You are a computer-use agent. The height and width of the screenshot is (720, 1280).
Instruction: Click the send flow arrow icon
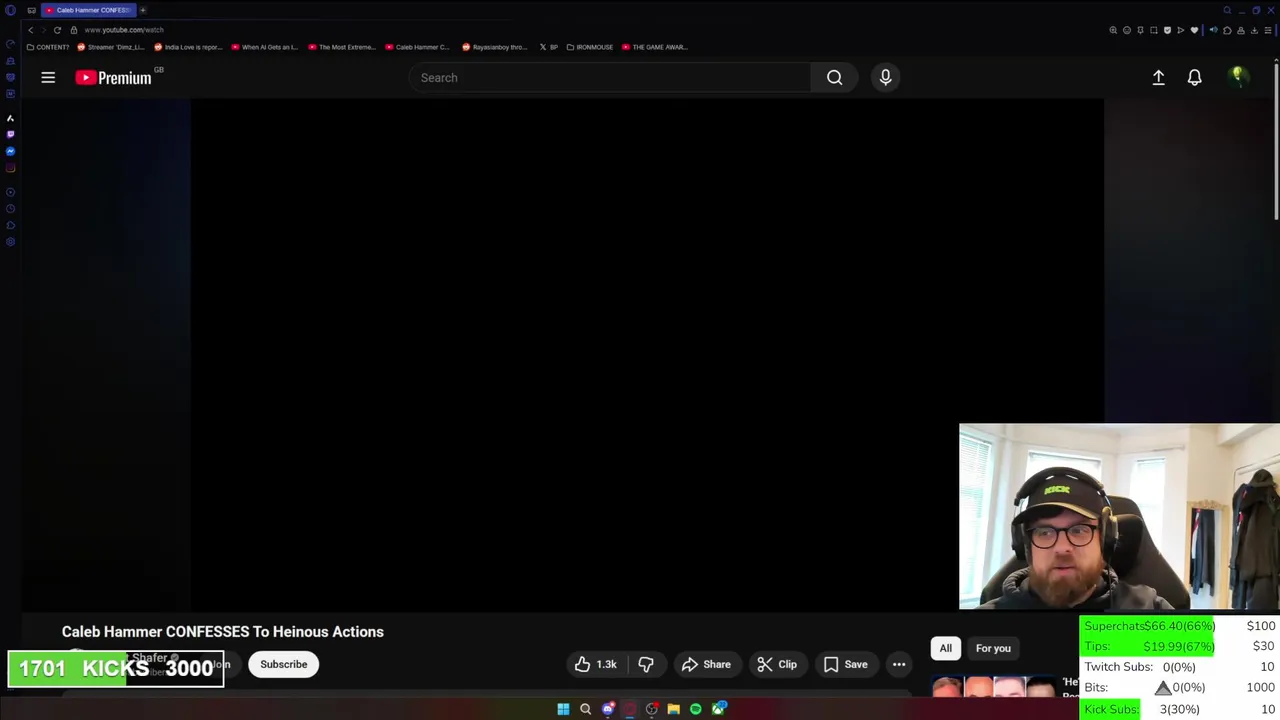point(1180,30)
